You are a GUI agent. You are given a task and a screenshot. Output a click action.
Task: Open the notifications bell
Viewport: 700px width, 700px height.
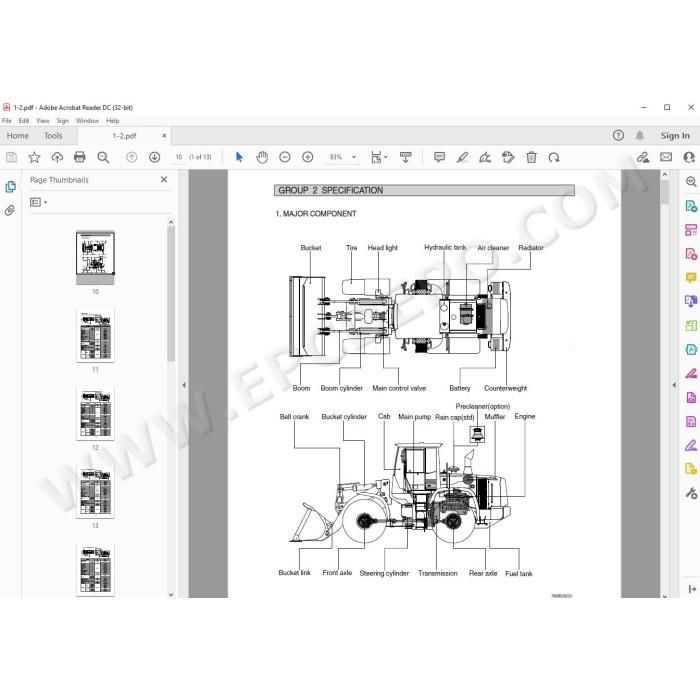click(x=640, y=135)
